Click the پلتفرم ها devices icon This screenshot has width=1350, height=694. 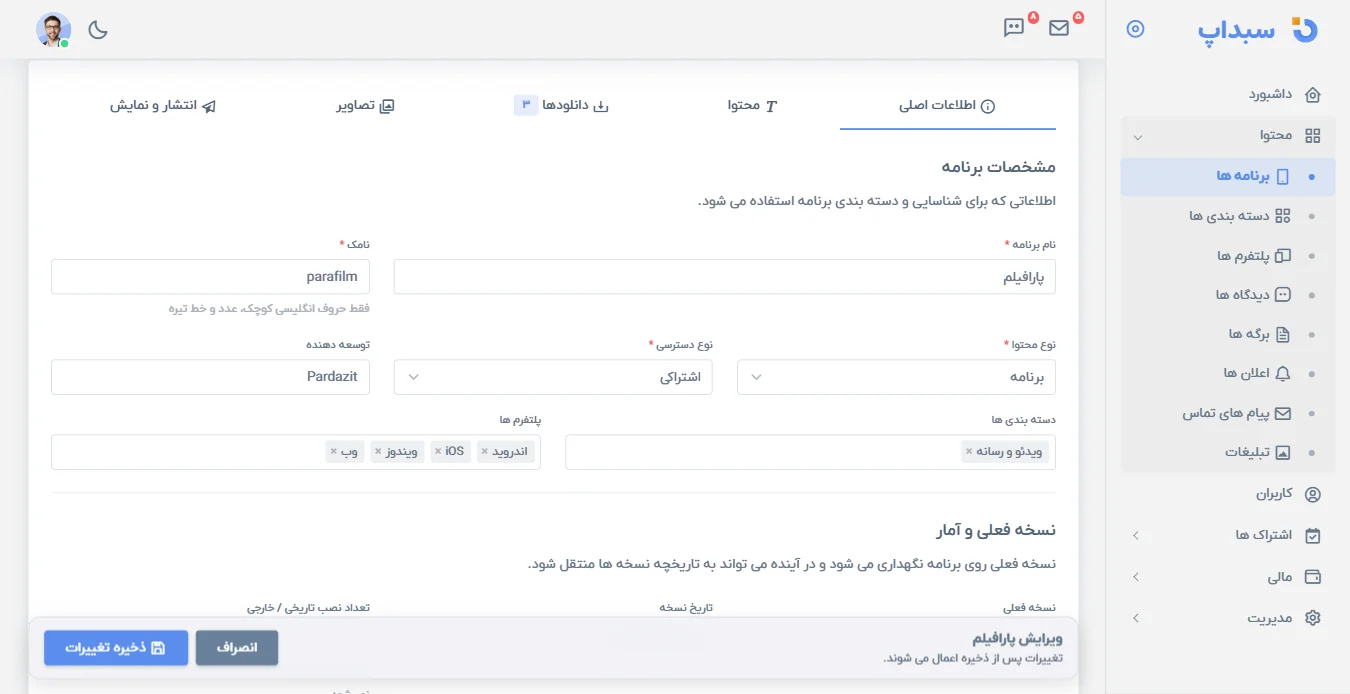1283,256
